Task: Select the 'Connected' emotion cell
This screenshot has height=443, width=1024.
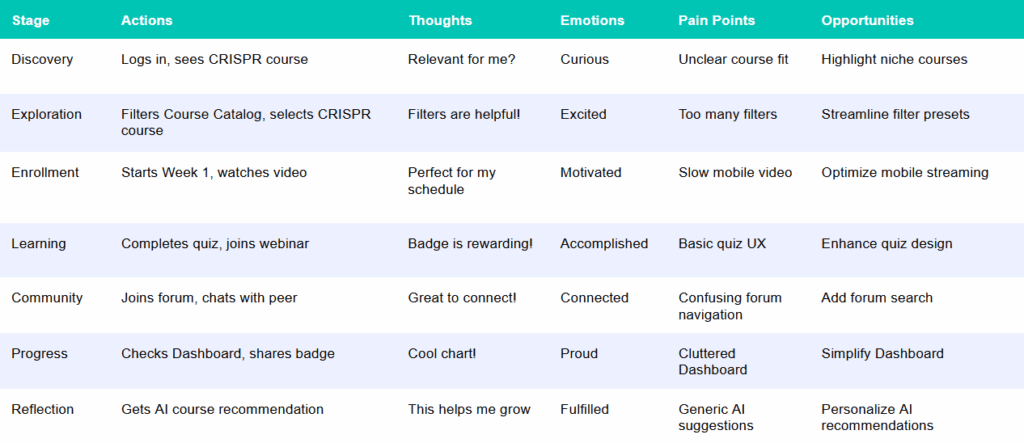Action: click(x=594, y=298)
